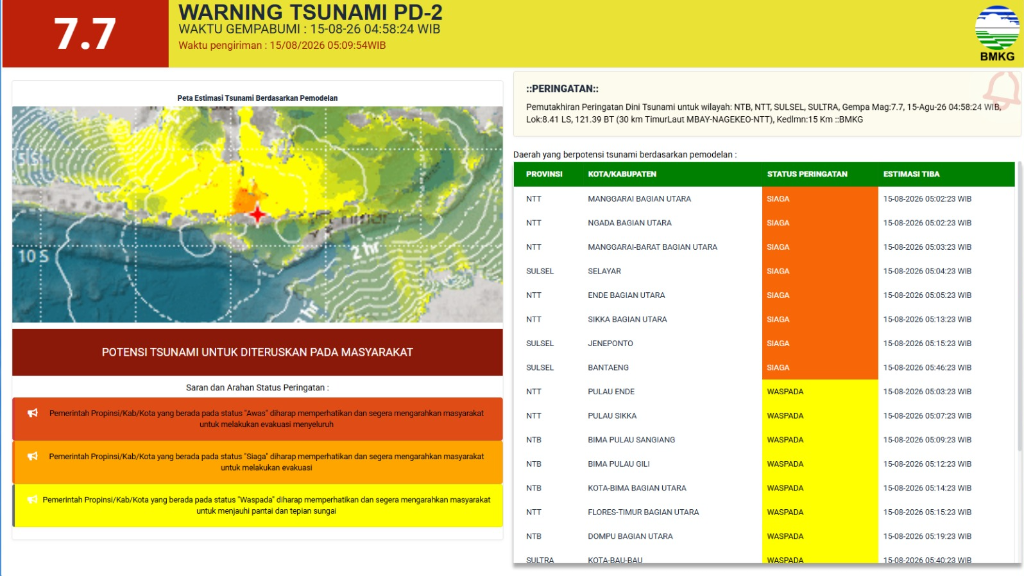The width and height of the screenshot is (1024, 576).
Task: Select DOMPU BAGIAN UTARA row
Action: pos(764,536)
